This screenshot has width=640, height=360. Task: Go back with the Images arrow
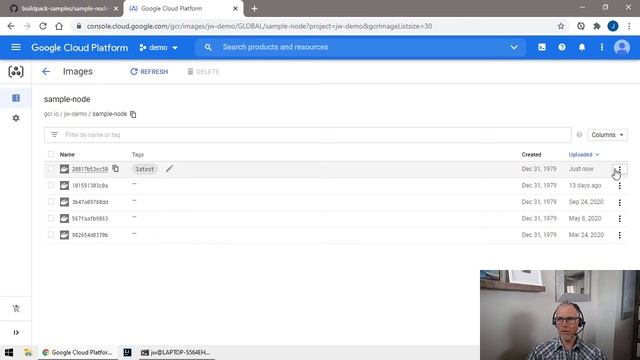46,71
